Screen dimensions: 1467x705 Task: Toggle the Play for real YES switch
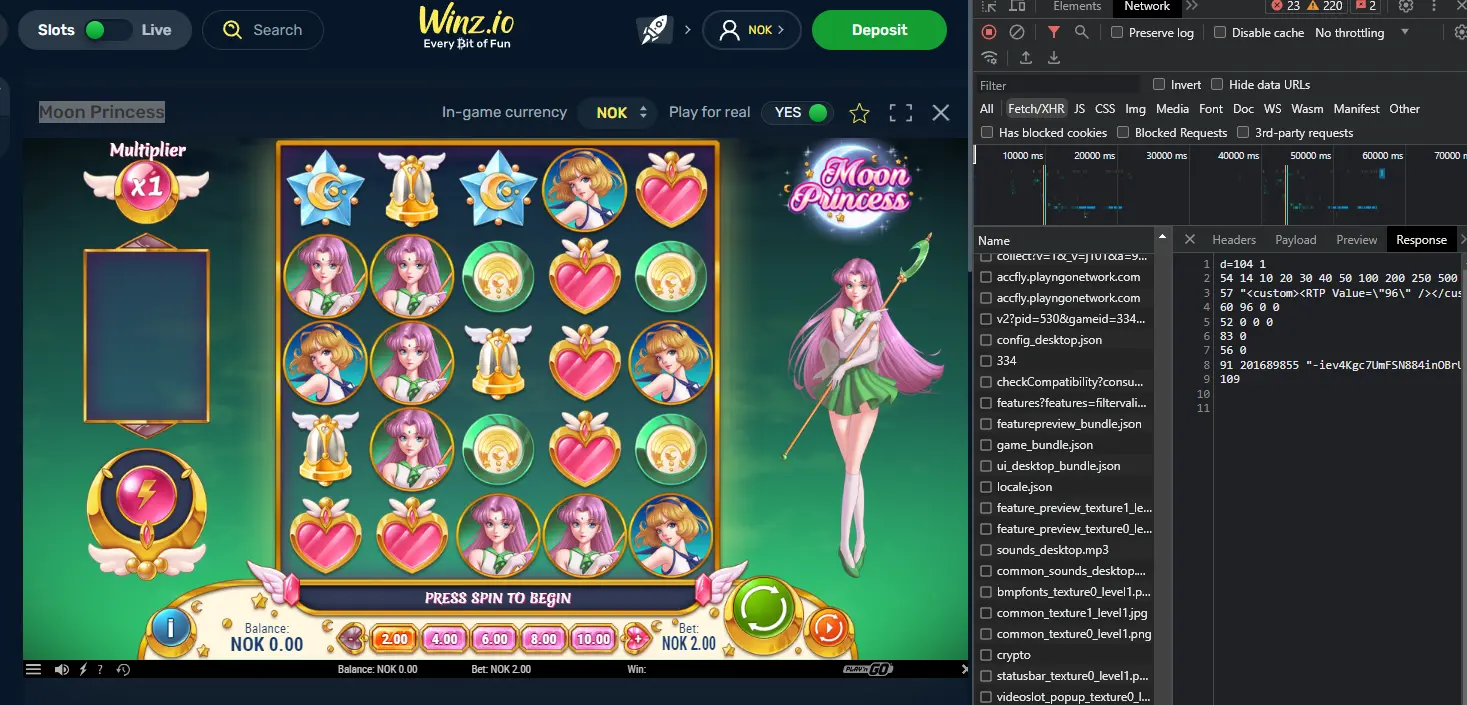[x=797, y=113]
